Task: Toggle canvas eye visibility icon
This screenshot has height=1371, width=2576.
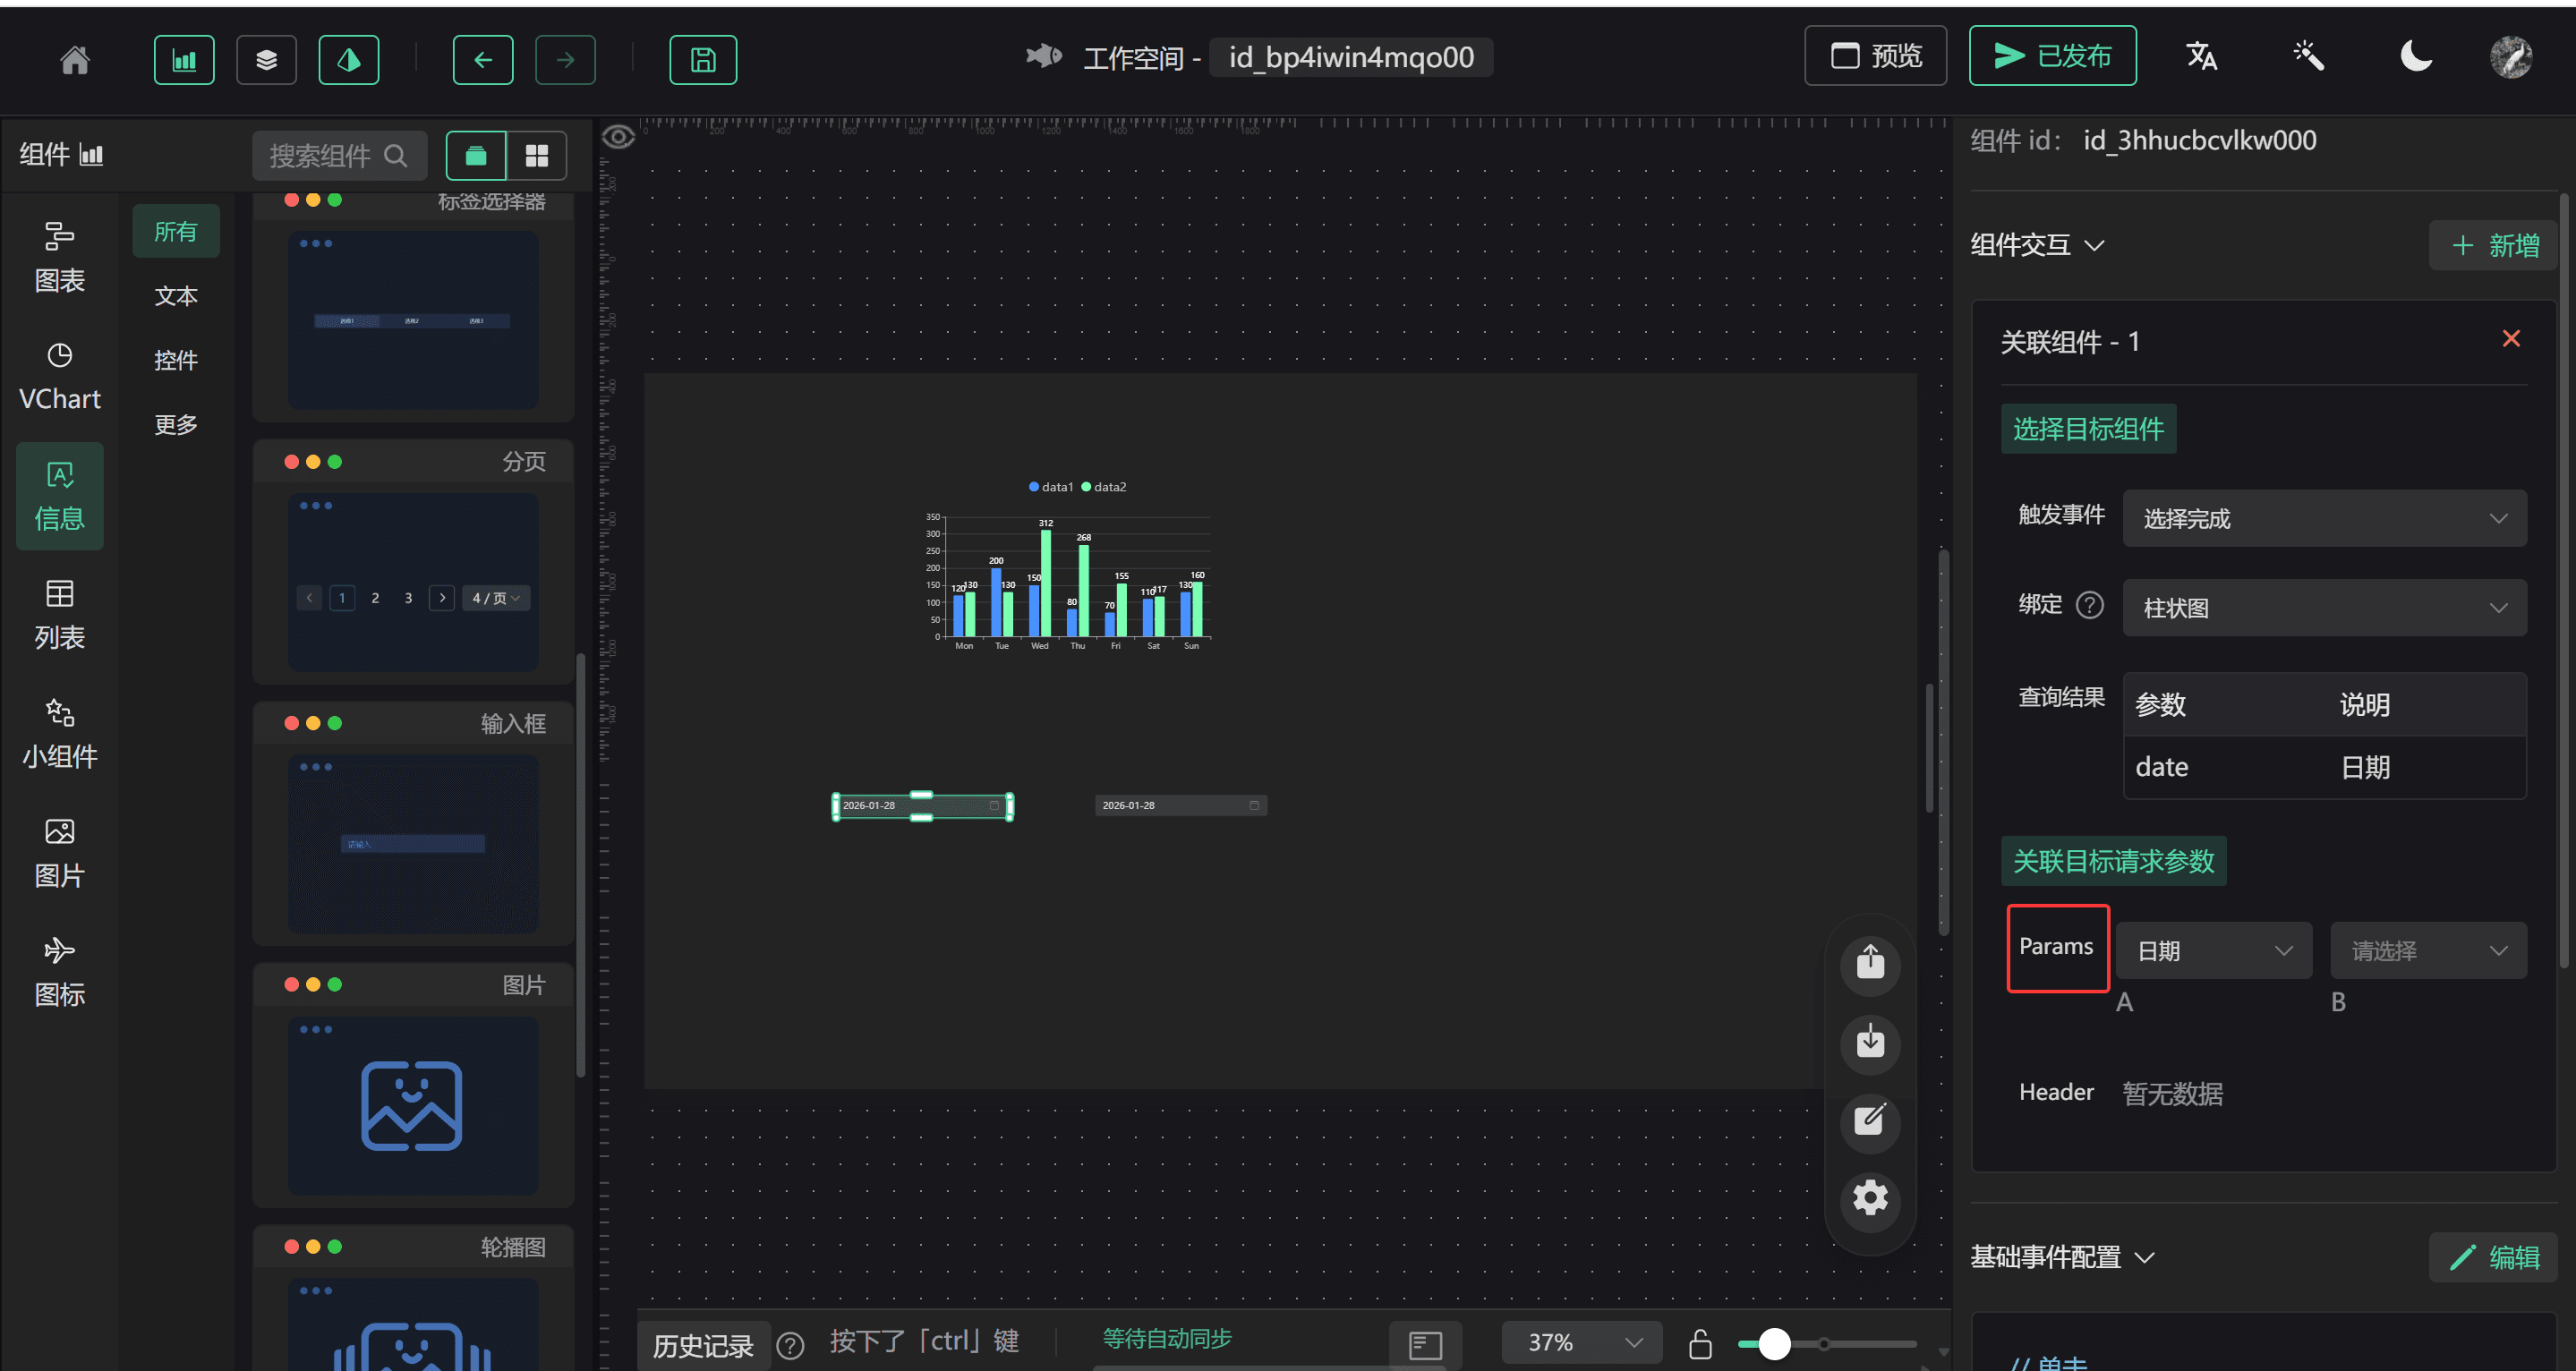Action: [x=618, y=136]
